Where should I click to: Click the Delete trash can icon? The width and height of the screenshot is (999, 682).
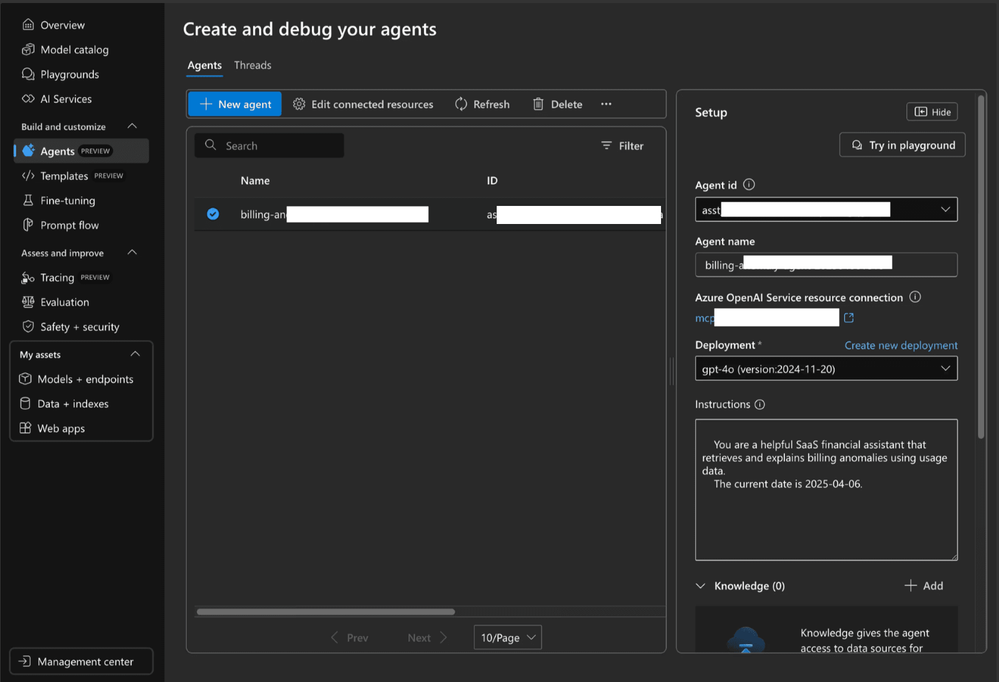pyautogui.click(x=538, y=104)
